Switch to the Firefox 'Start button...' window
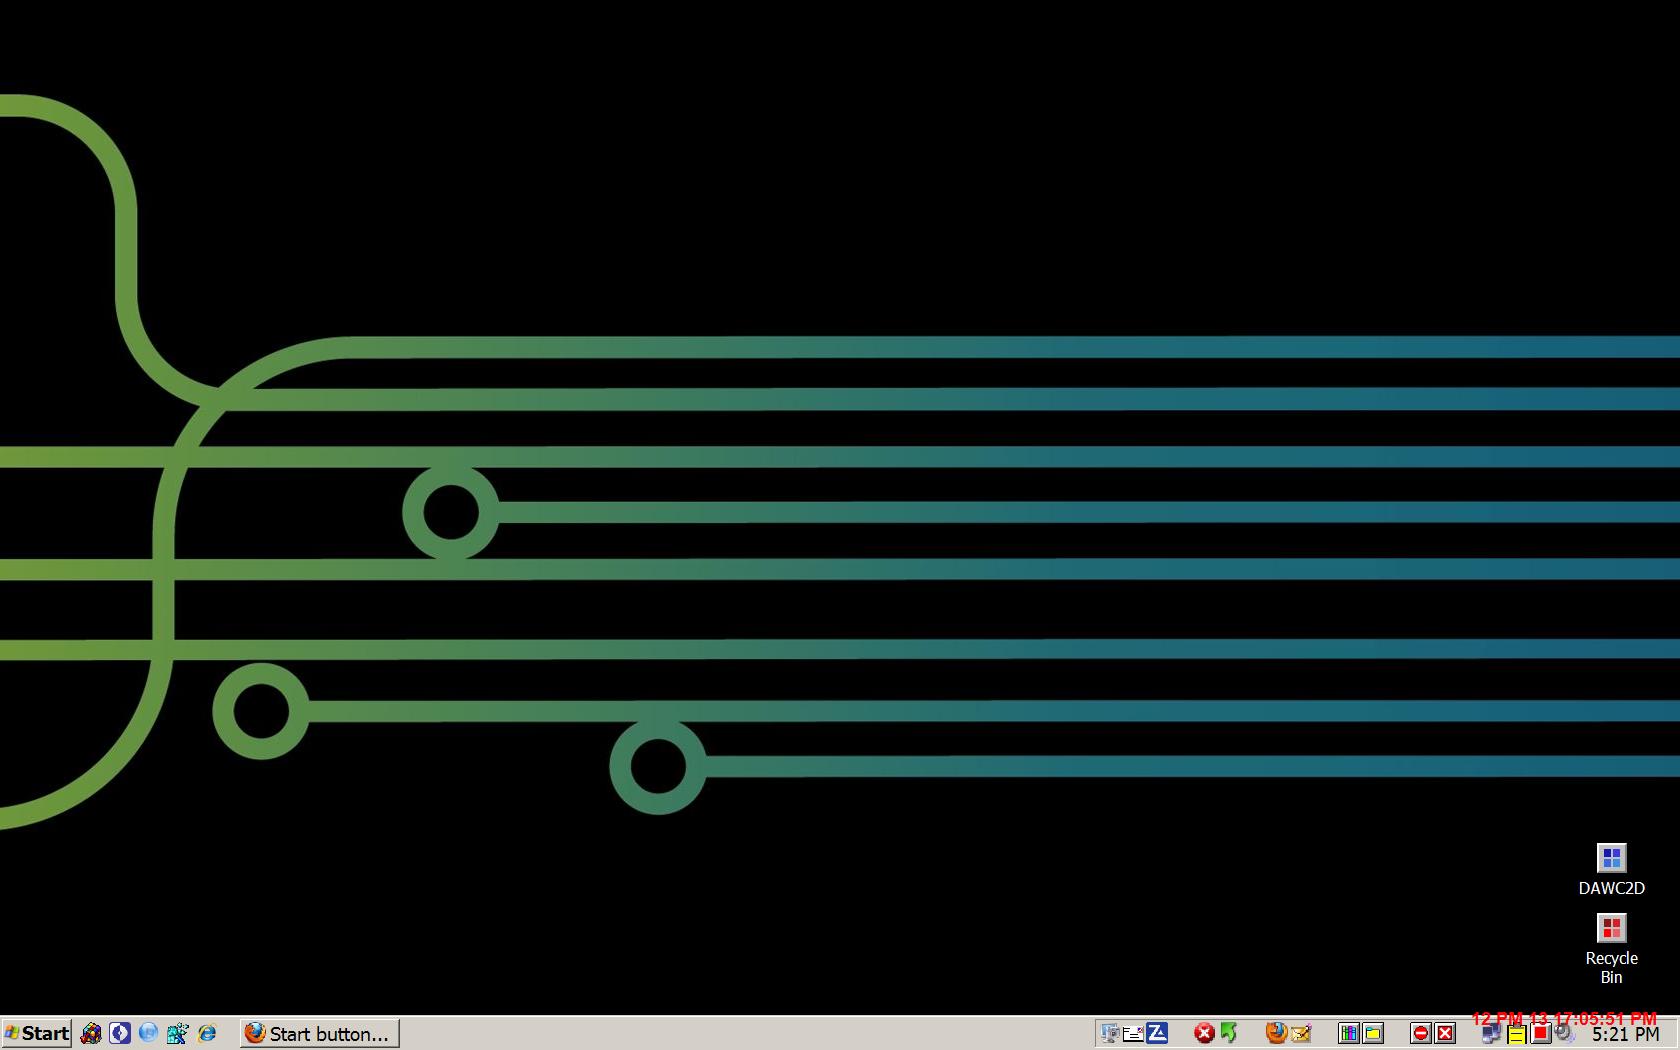 click(319, 1033)
